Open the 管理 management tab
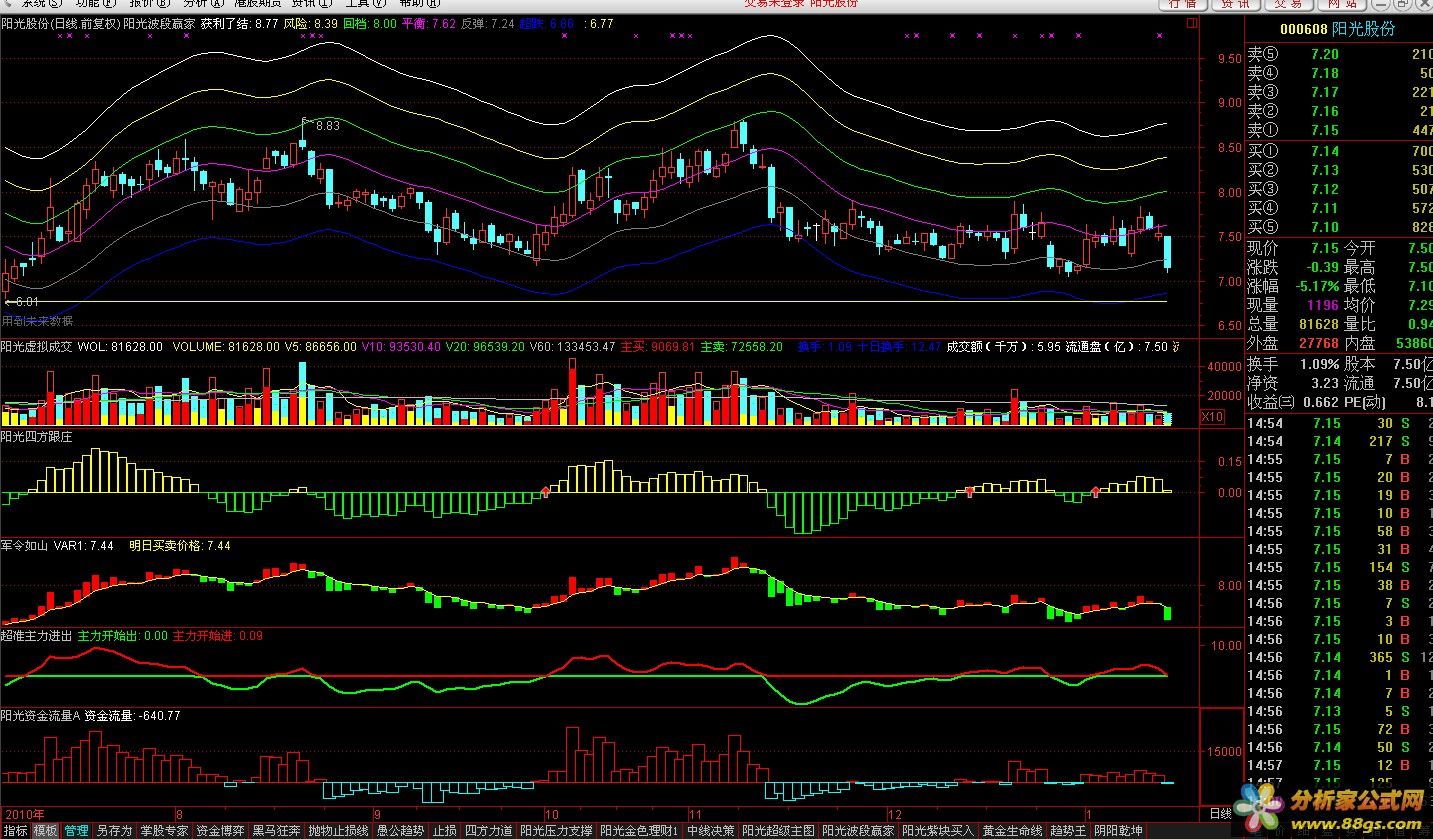Image resolution: width=1433 pixels, height=839 pixels. click(76, 831)
